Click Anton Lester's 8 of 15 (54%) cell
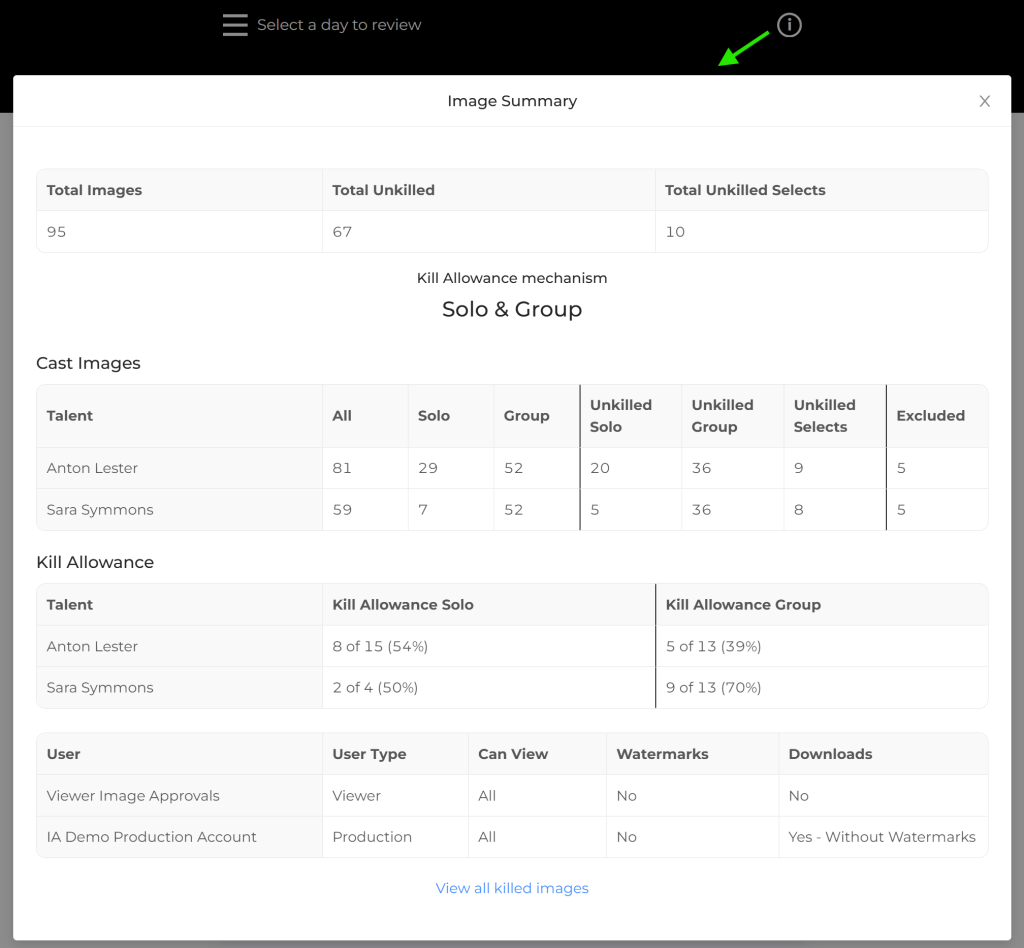The width and height of the screenshot is (1024, 948). [x=380, y=647]
